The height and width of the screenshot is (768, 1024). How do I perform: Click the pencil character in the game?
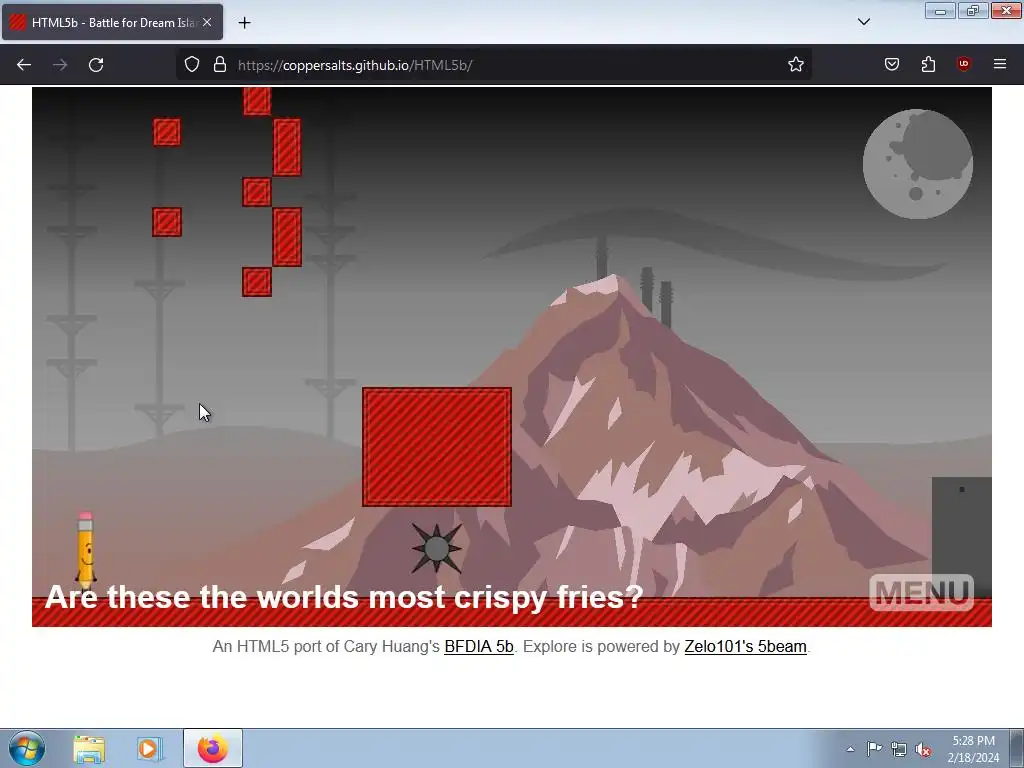[86, 549]
